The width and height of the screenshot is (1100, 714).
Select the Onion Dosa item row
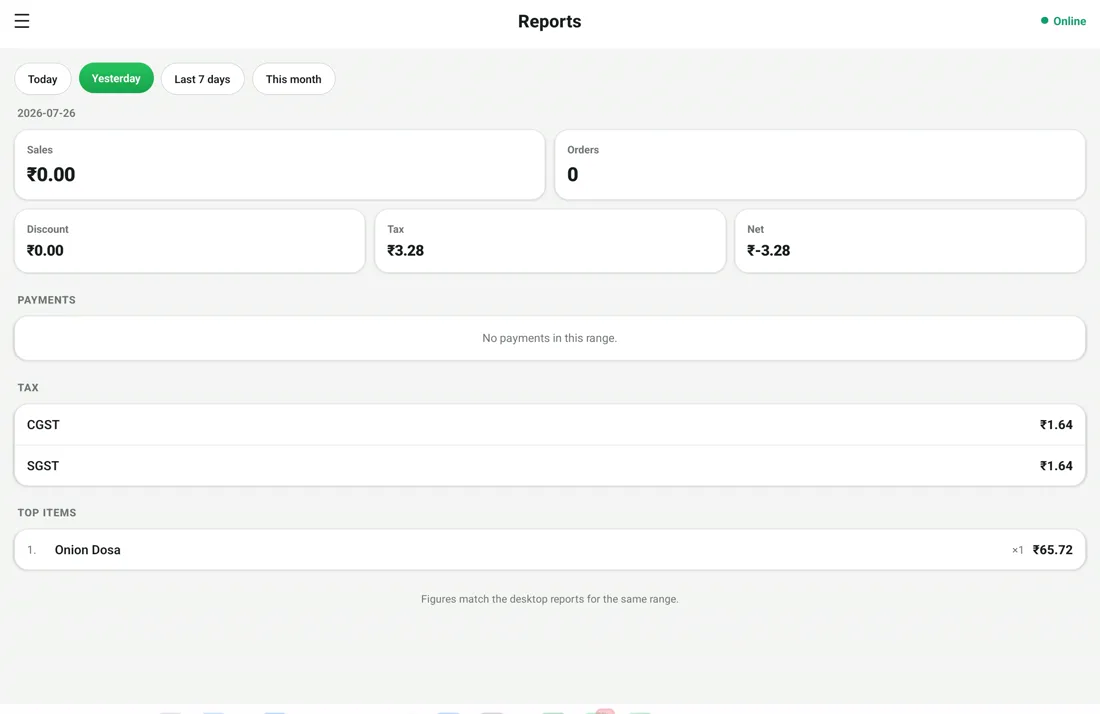pyautogui.click(x=550, y=550)
